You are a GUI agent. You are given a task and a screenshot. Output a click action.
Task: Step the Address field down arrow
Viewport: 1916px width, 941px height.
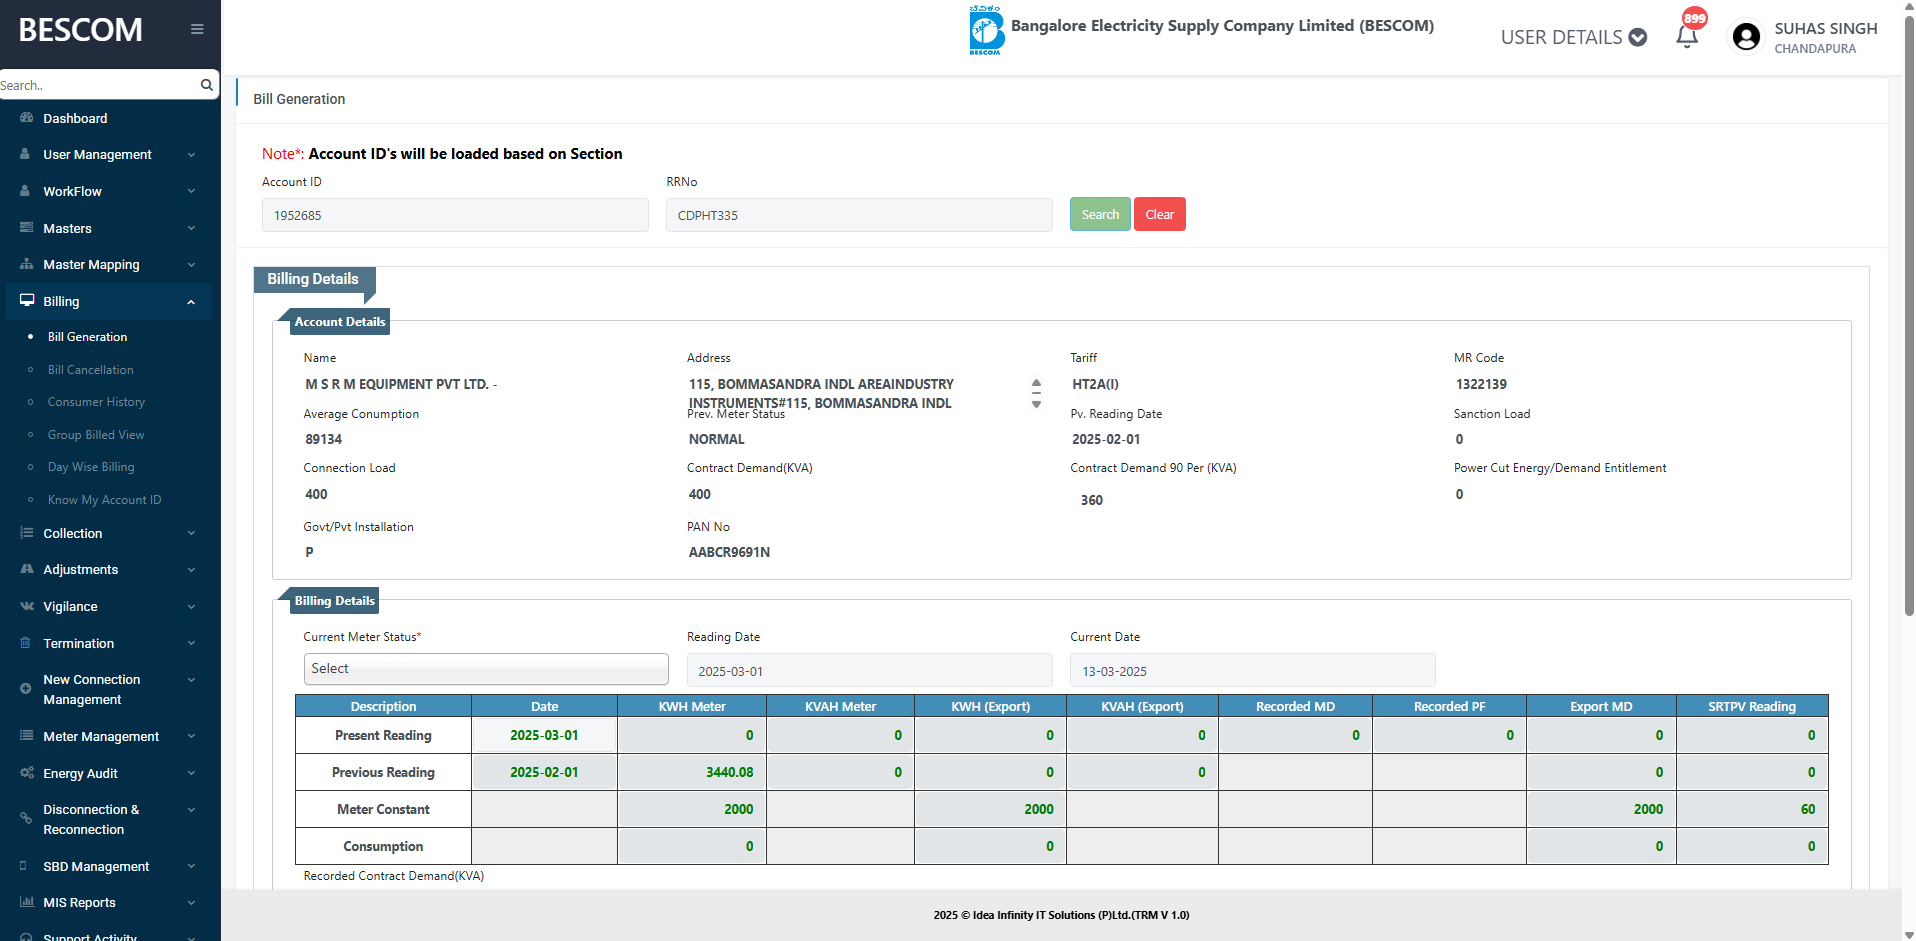[x=1036, y=404]
